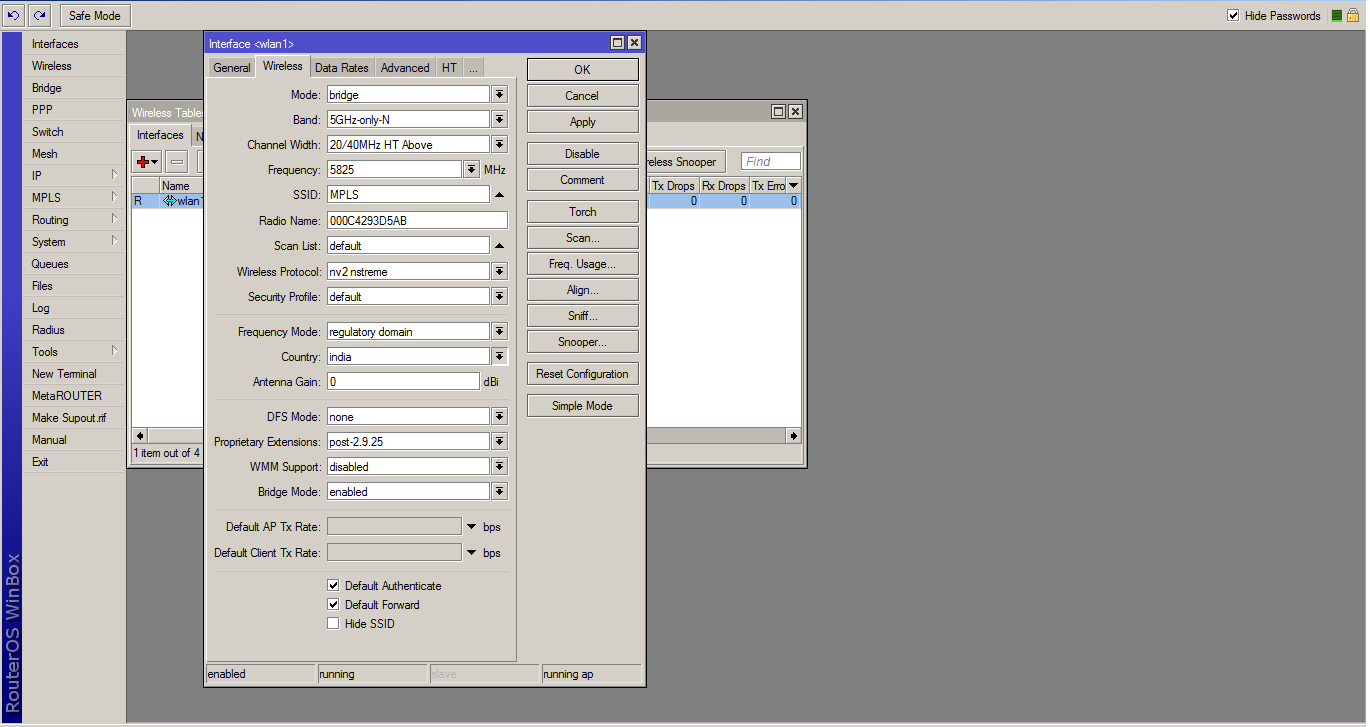The width and height of the screenshot is (1370, 727).
Task: Toggle the Hide Passwords checkbox
Action: tap(1233, 16)
